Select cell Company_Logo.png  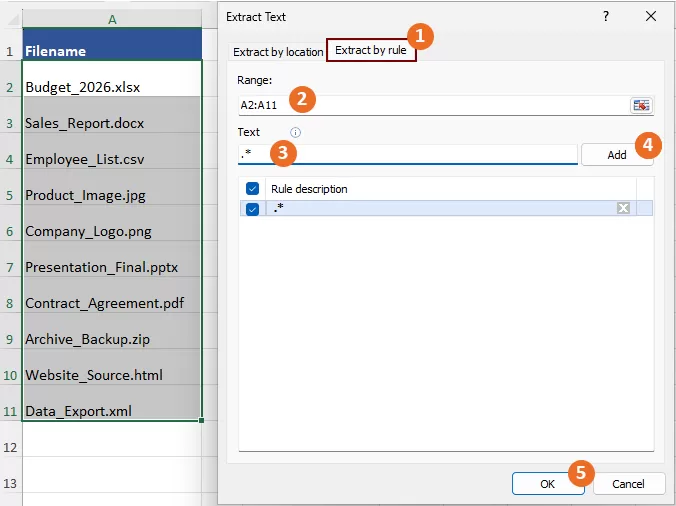pos(112,223)
